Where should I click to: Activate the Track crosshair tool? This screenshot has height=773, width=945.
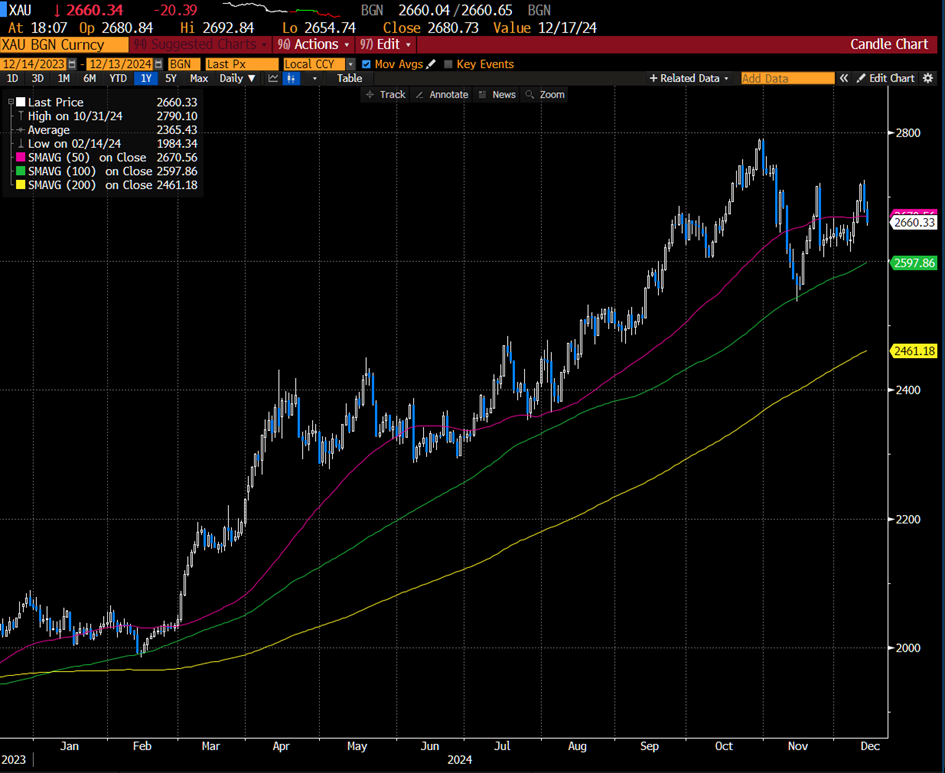[x=386, y=95]
